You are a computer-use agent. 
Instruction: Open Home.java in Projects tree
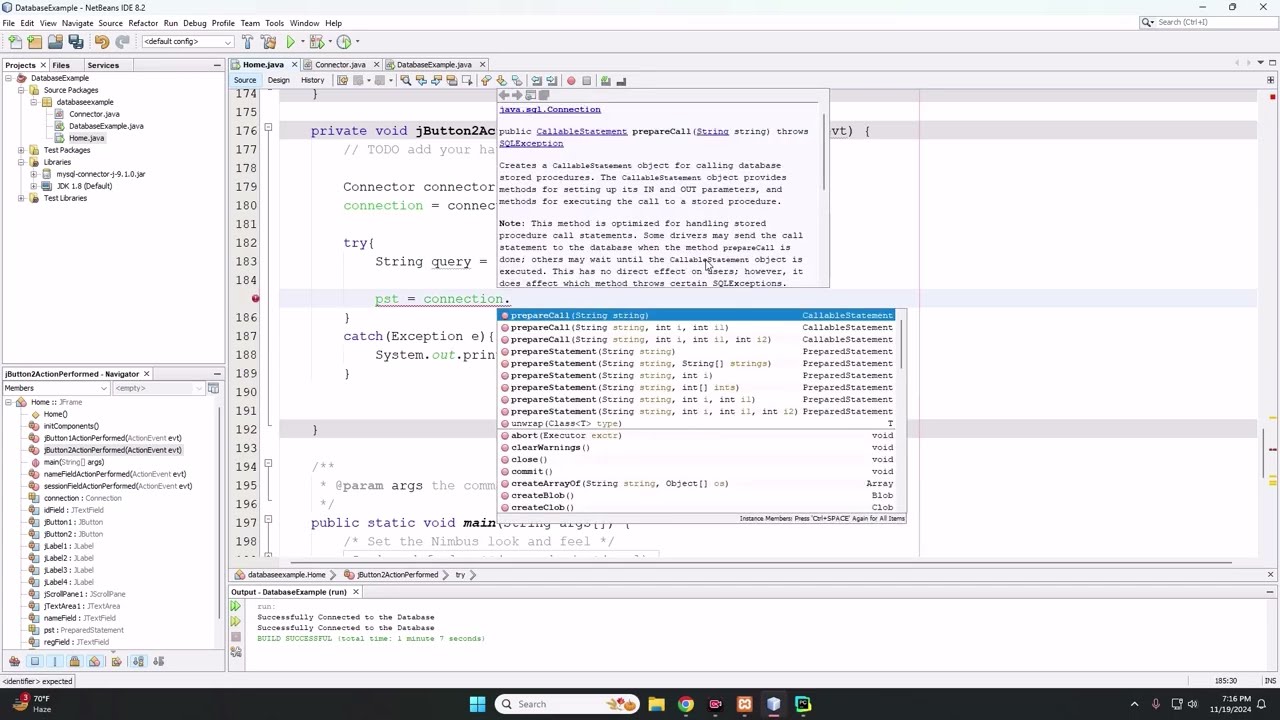point(86,138)
